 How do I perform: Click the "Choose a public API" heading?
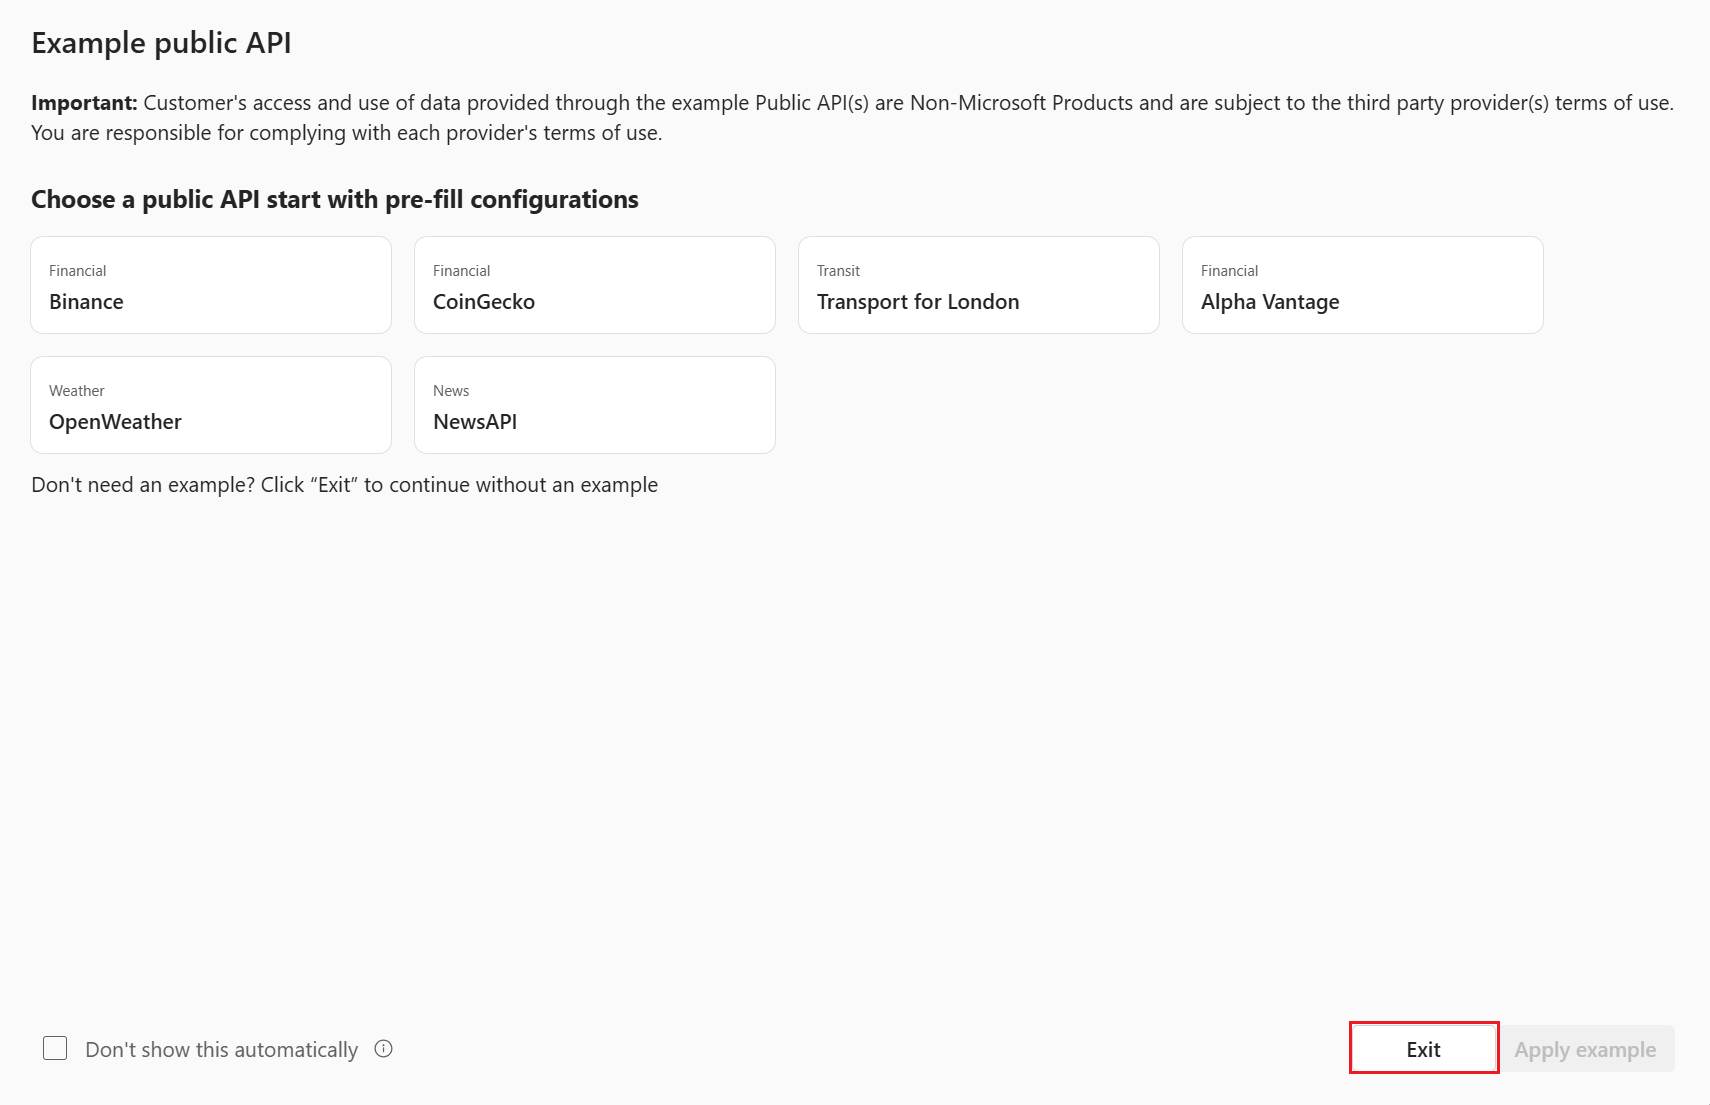tap(334, 200)
